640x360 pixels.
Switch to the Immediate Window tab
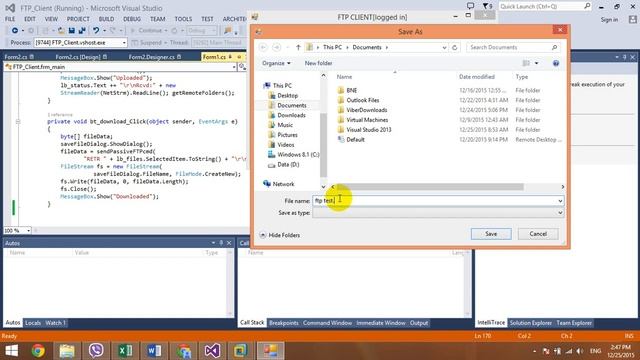point(381,323)
